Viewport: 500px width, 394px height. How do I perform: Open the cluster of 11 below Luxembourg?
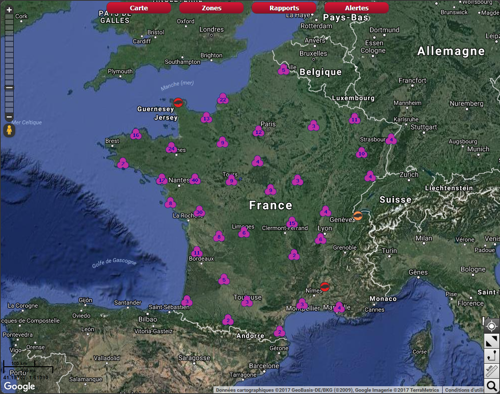click(x=355, y=118)
